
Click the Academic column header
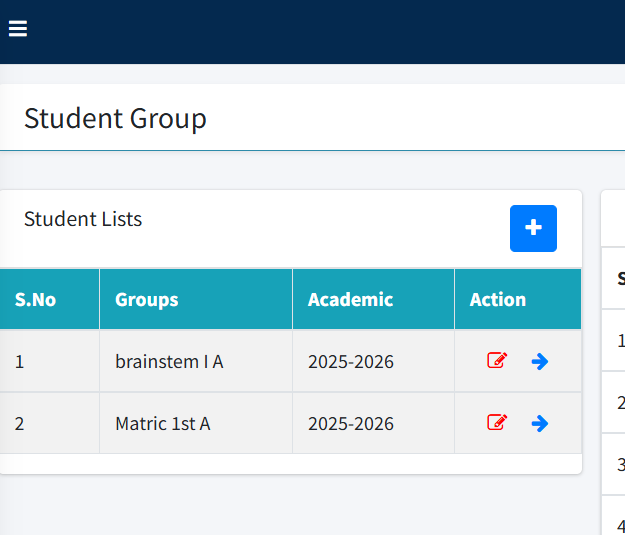[x=350, y=299]
